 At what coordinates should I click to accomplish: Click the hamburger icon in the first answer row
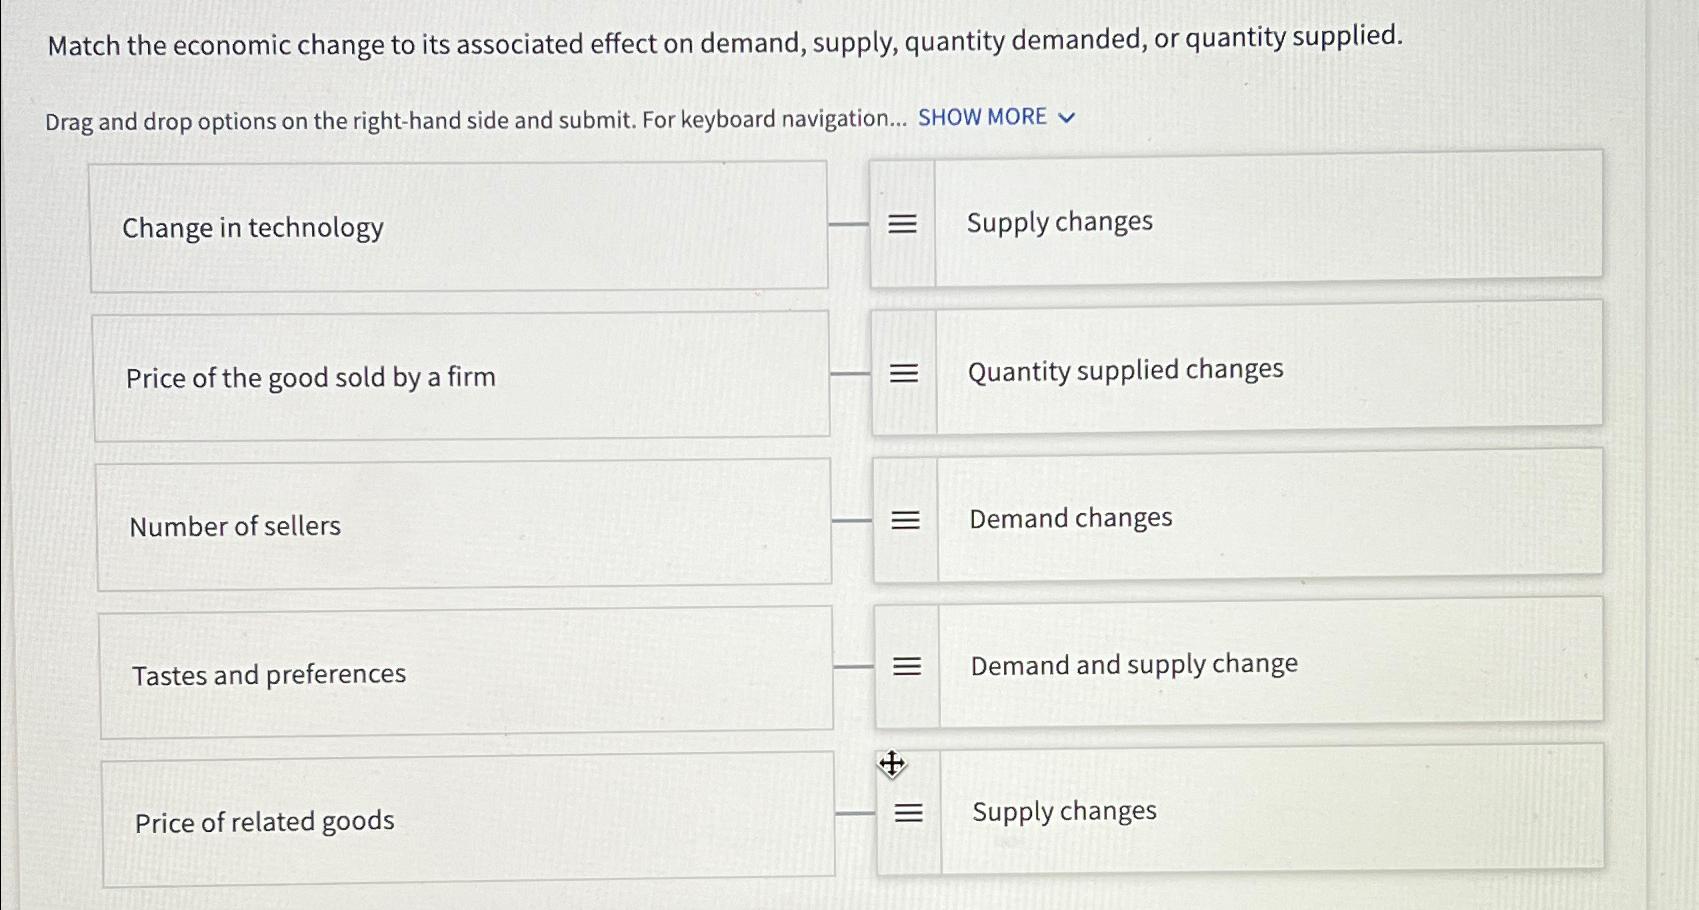click(903, 224)
